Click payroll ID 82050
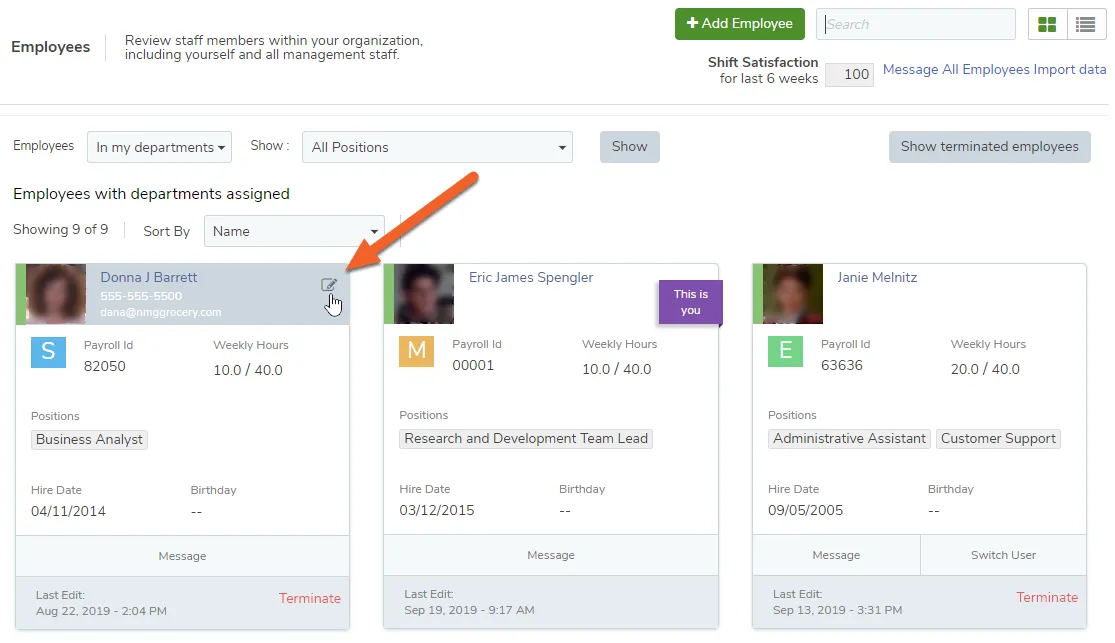The width and height of the screenshot is (1115, 643). tap(105, 366)
